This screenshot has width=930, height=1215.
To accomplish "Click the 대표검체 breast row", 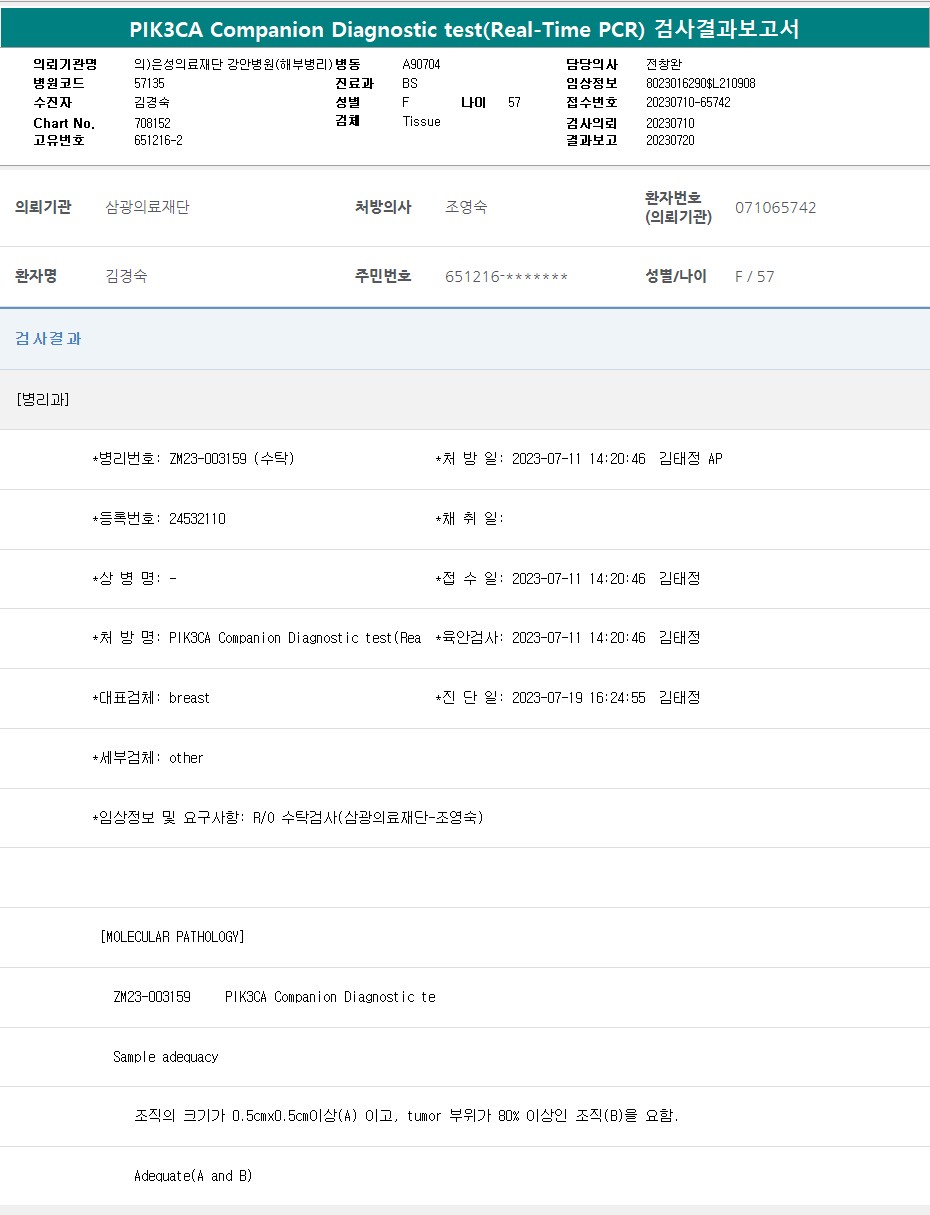I will [x=151, y=698].
